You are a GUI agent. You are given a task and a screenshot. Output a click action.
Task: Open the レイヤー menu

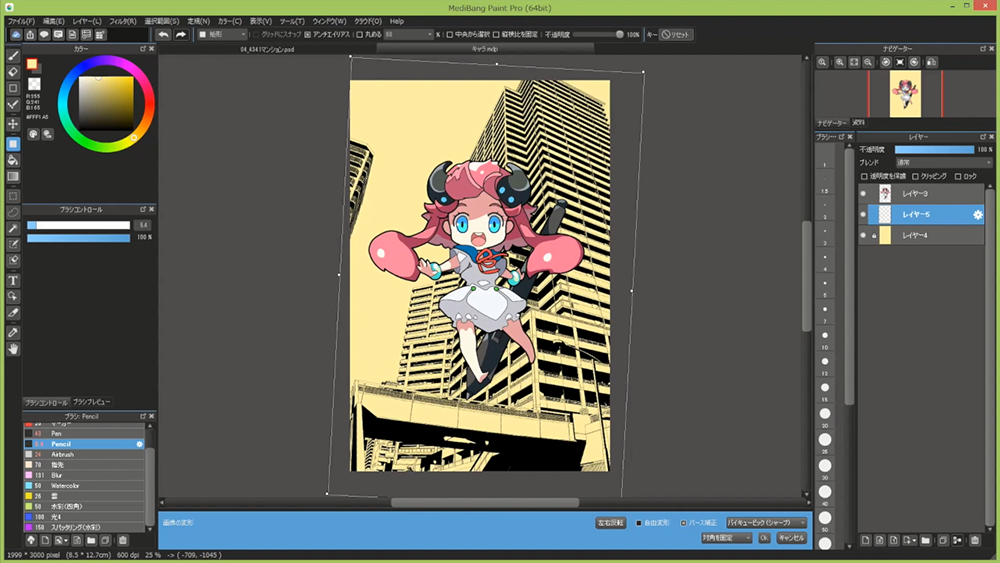[x=87, y=21]
